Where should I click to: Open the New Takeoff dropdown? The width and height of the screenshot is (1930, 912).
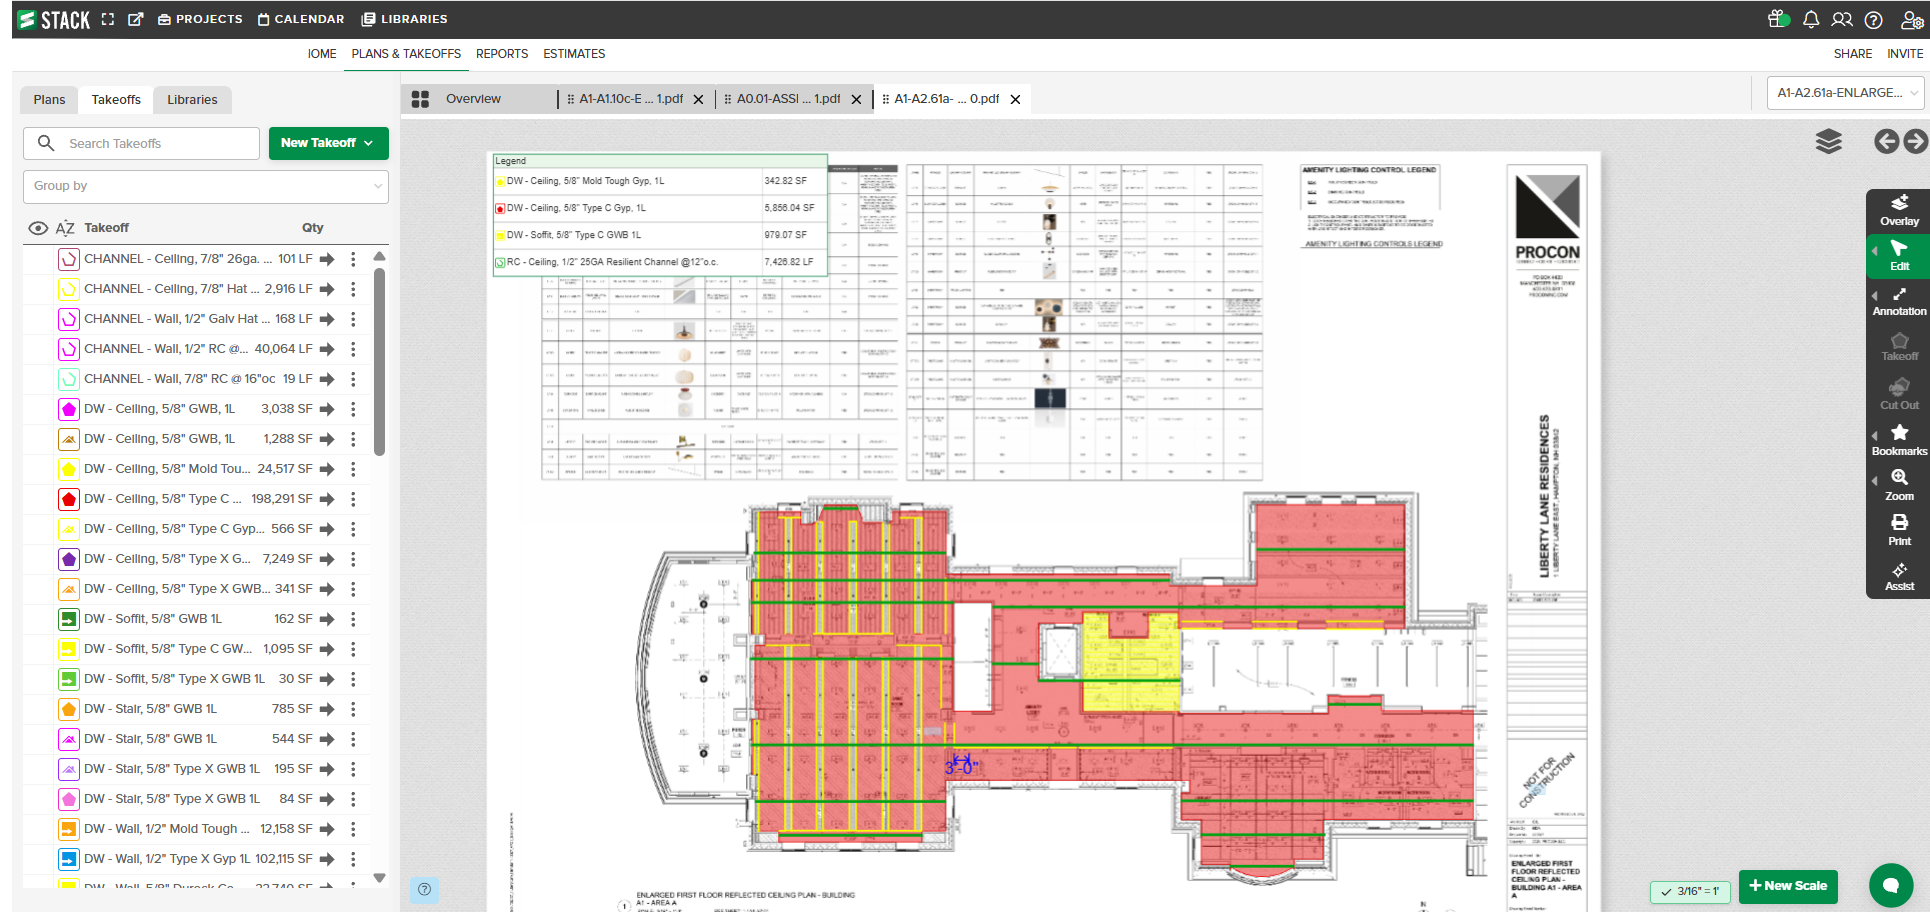tap(328, 143)
